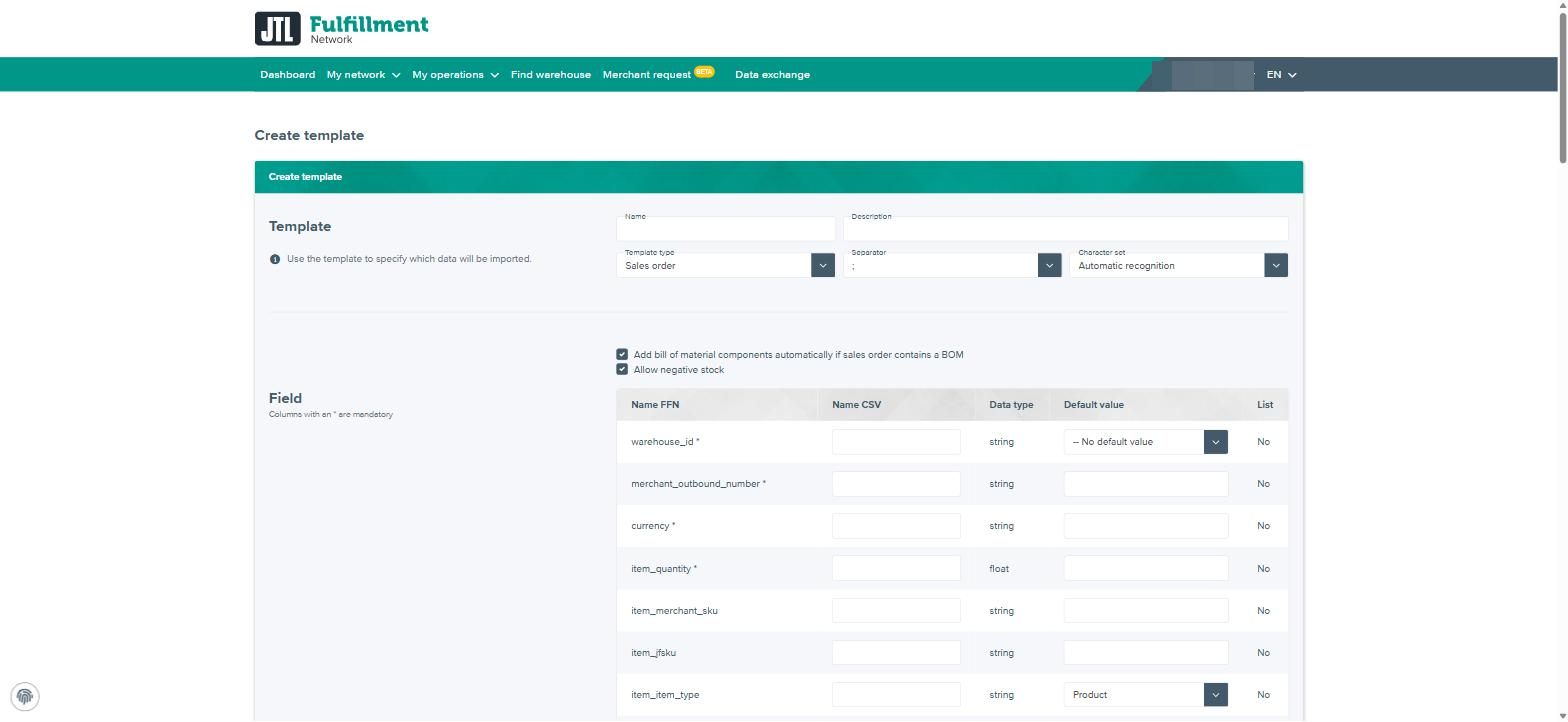The image size is (1568, 722).
Task: Click the default value field for item_quantity
Action: [x=1146, y=568]
